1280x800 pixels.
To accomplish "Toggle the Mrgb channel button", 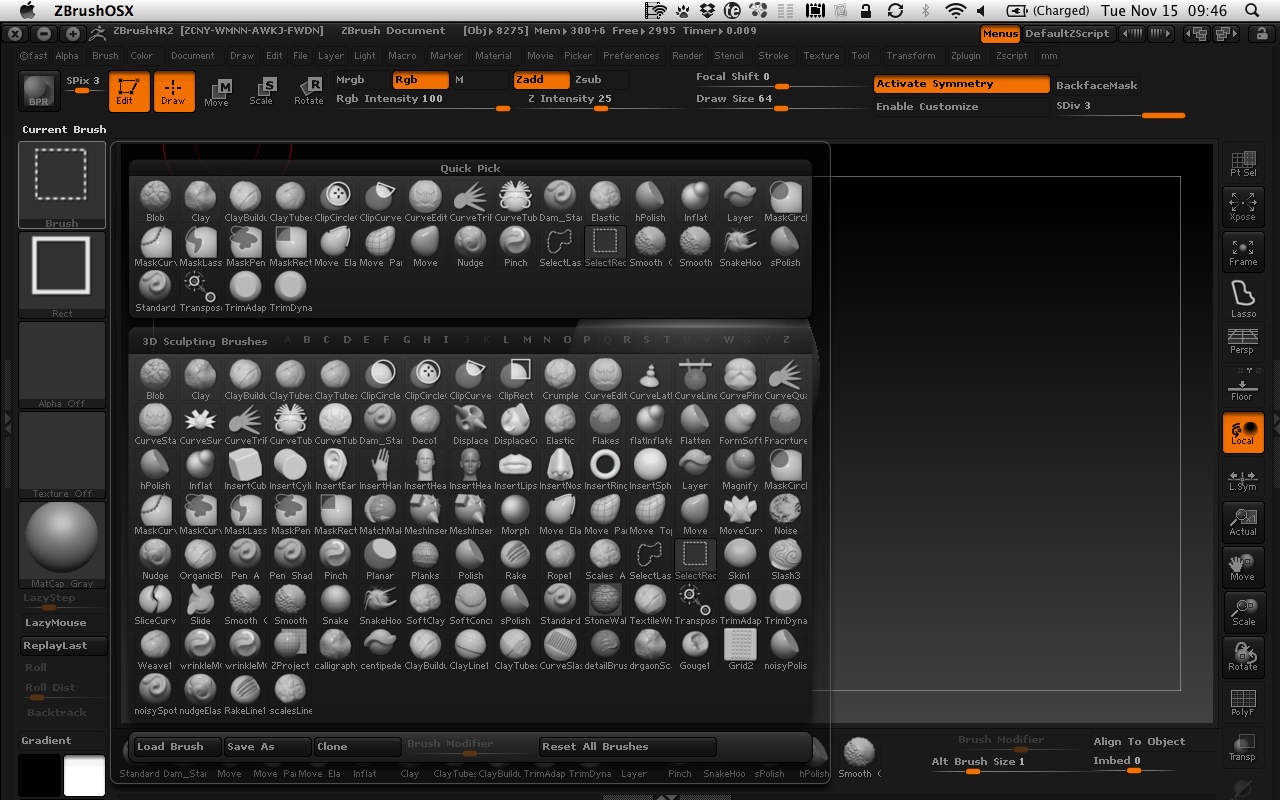I will pos(361,79).
